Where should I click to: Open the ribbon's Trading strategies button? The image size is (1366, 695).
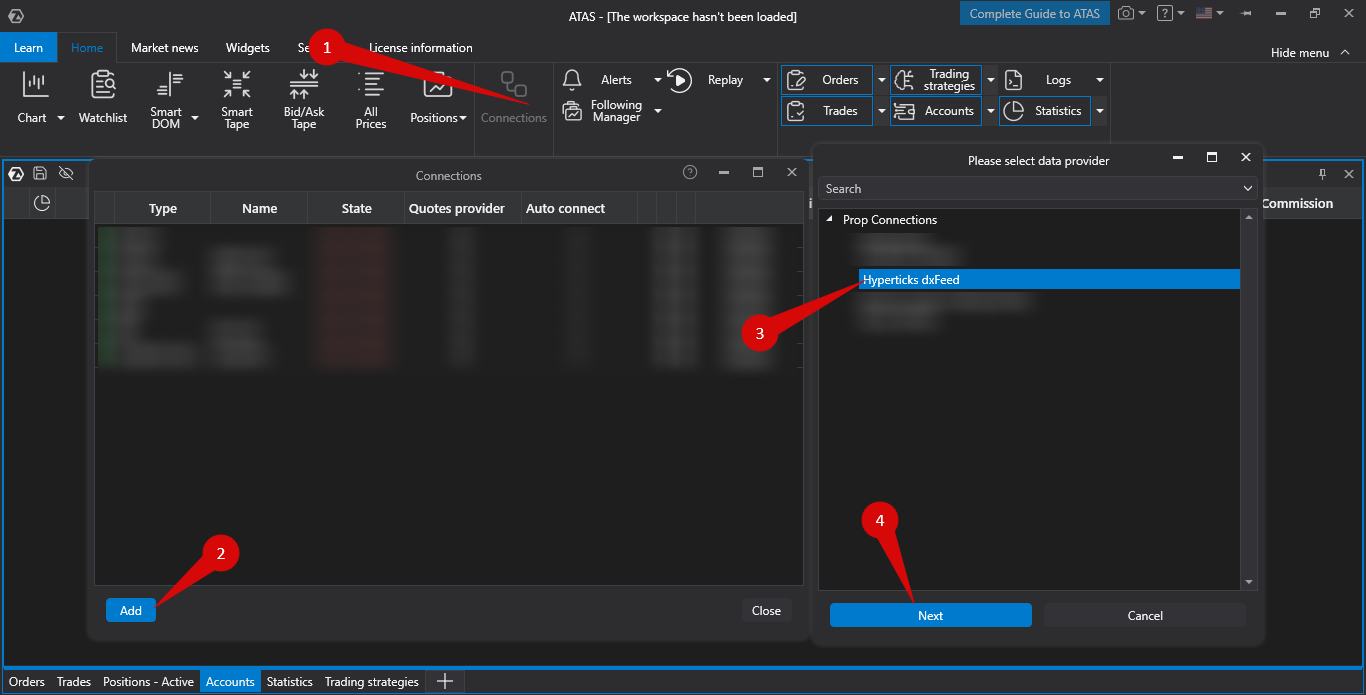point(936,80)
